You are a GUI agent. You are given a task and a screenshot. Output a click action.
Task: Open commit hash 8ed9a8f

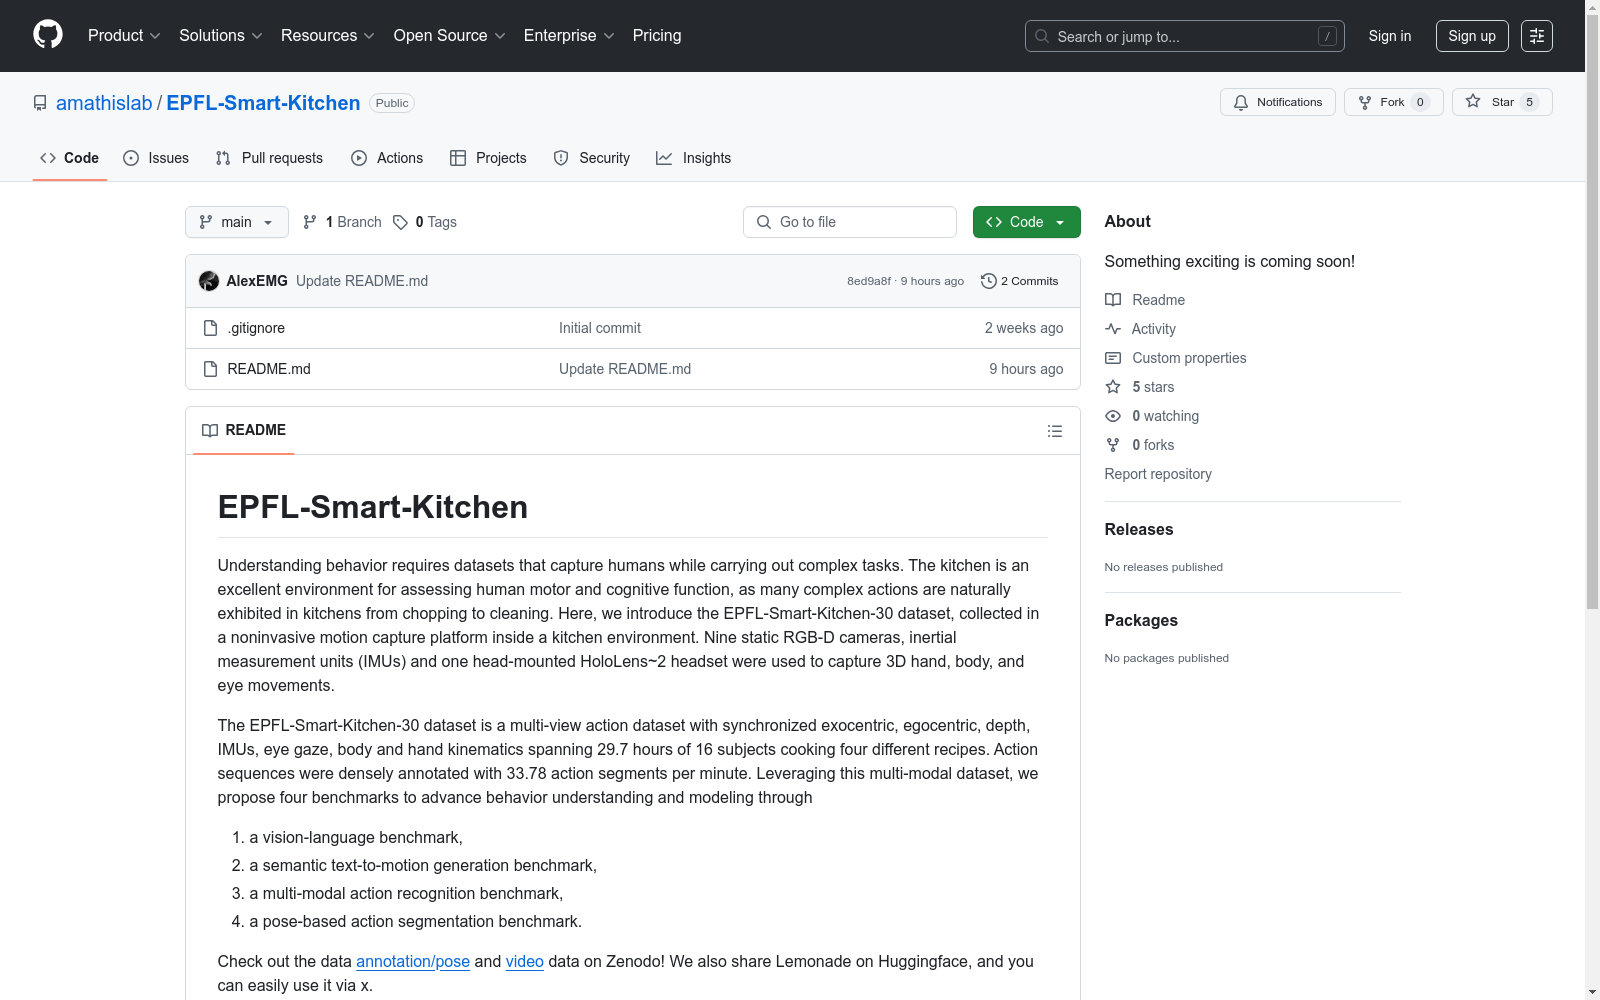click(x=869, y=281)
